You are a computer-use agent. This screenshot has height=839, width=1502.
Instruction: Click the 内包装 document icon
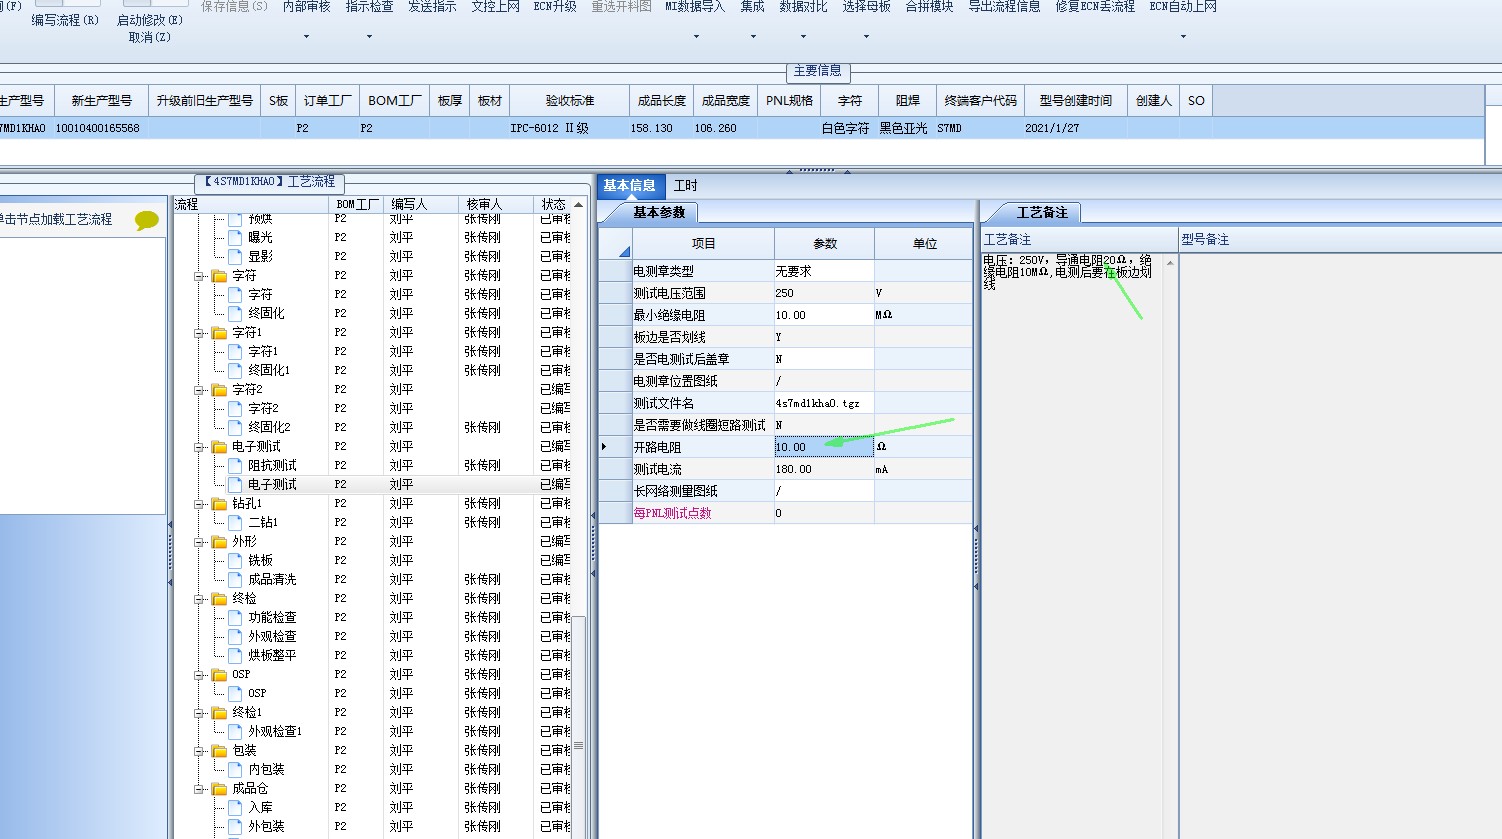point(235,769)
